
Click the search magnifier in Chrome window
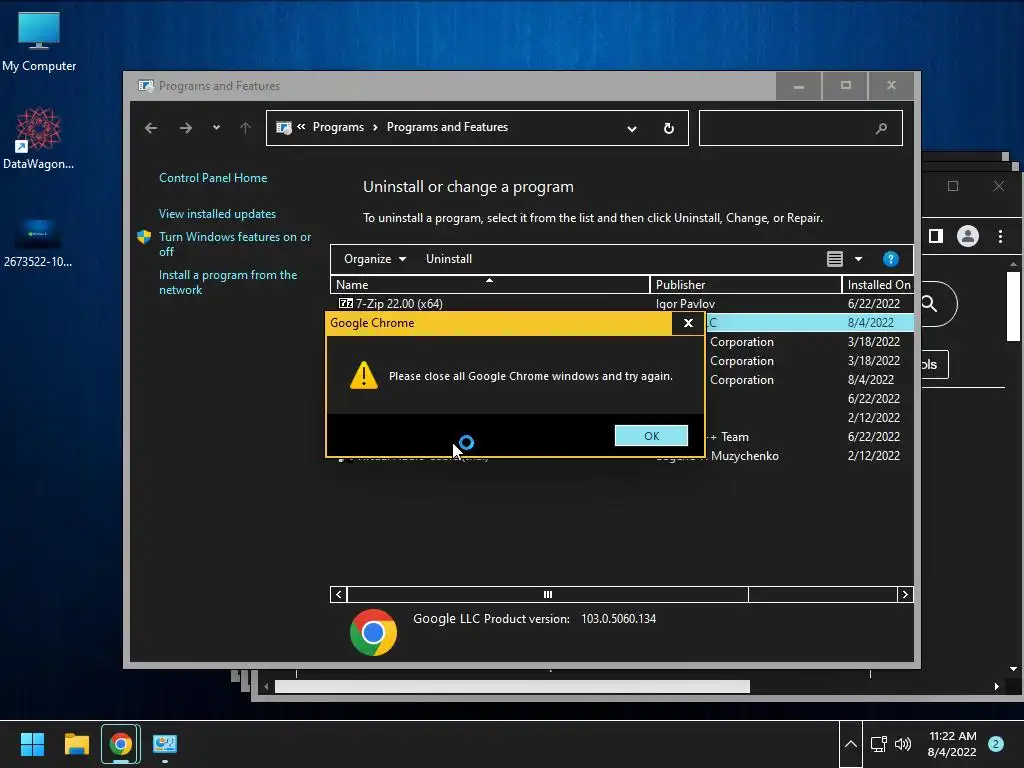point(929,304)
